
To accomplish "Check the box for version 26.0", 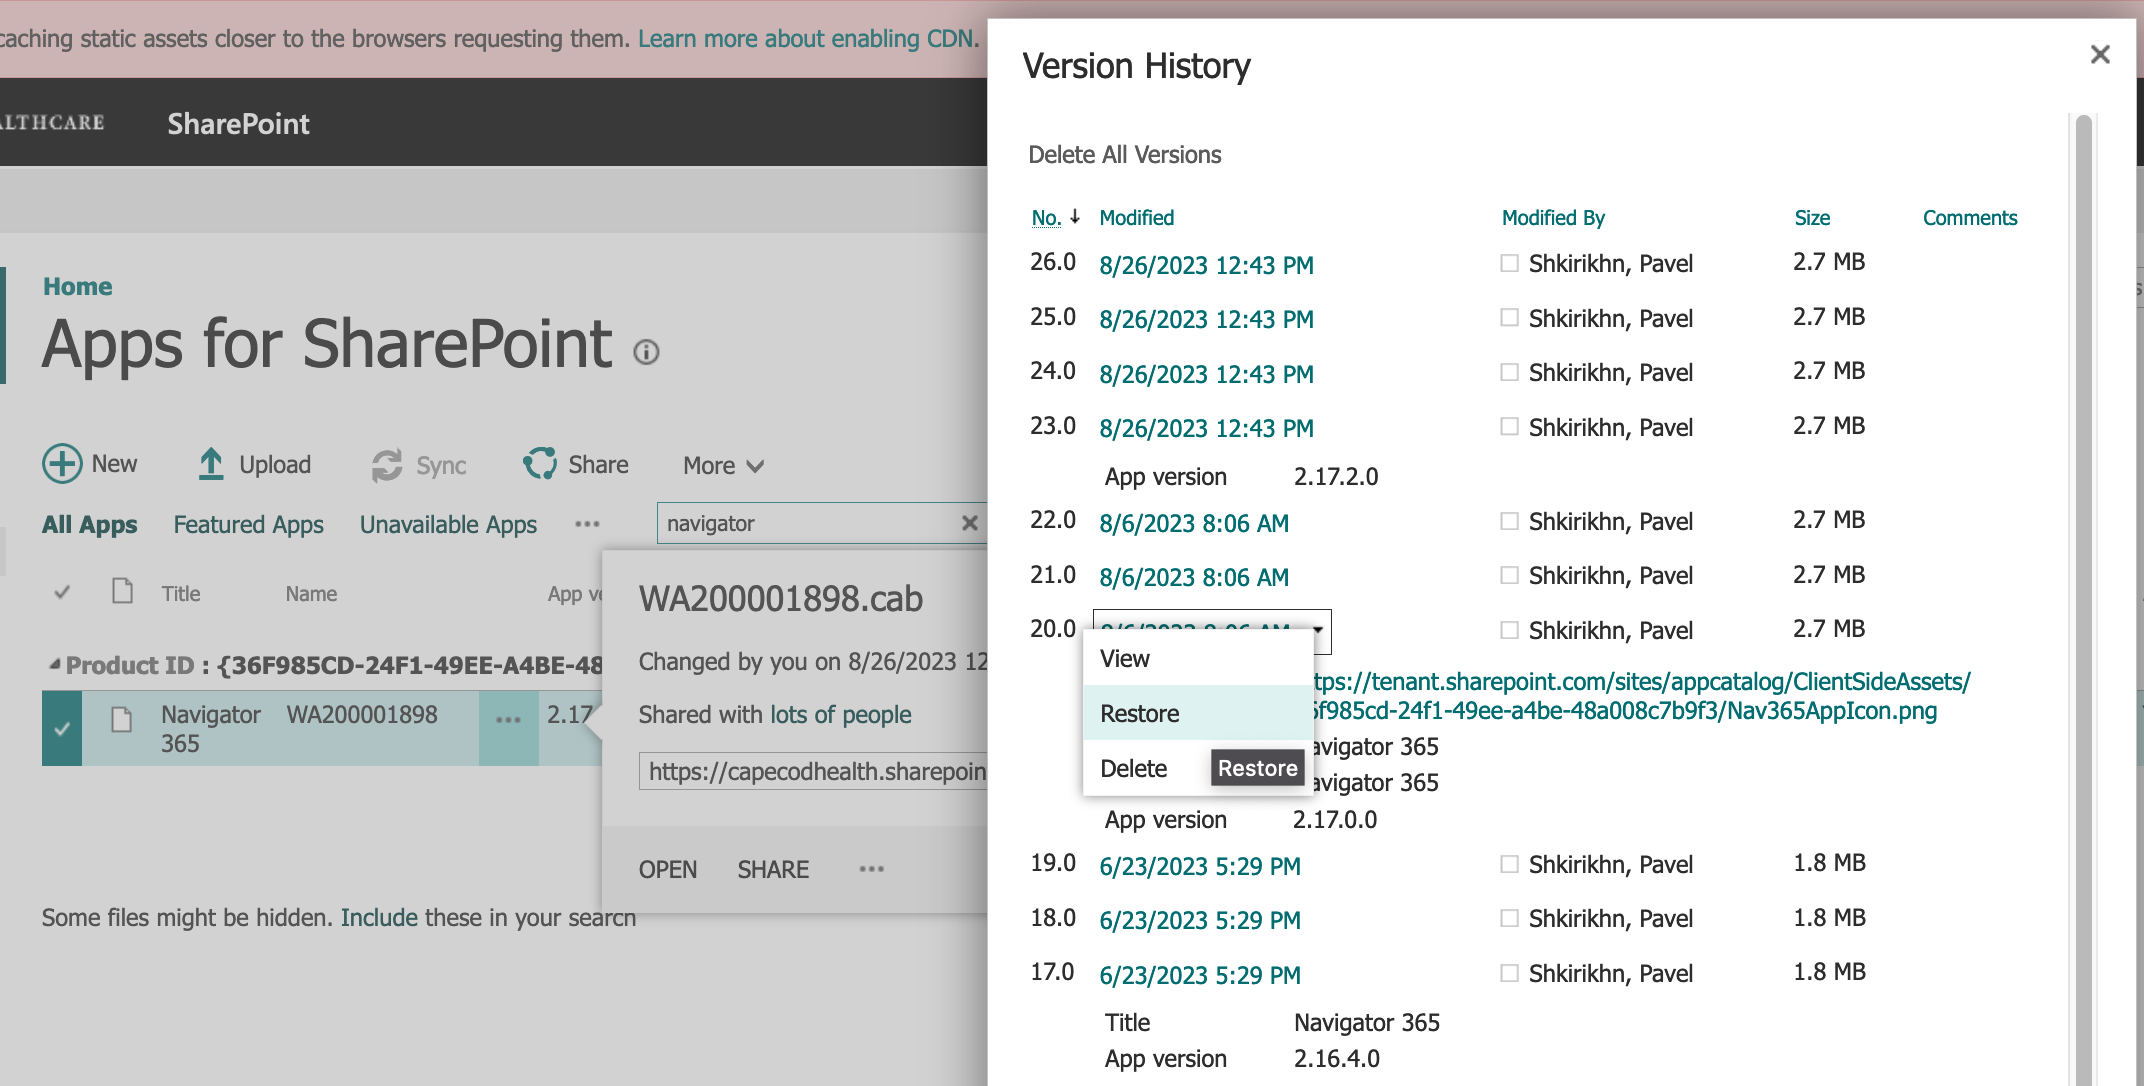I will coord(1509,263).
